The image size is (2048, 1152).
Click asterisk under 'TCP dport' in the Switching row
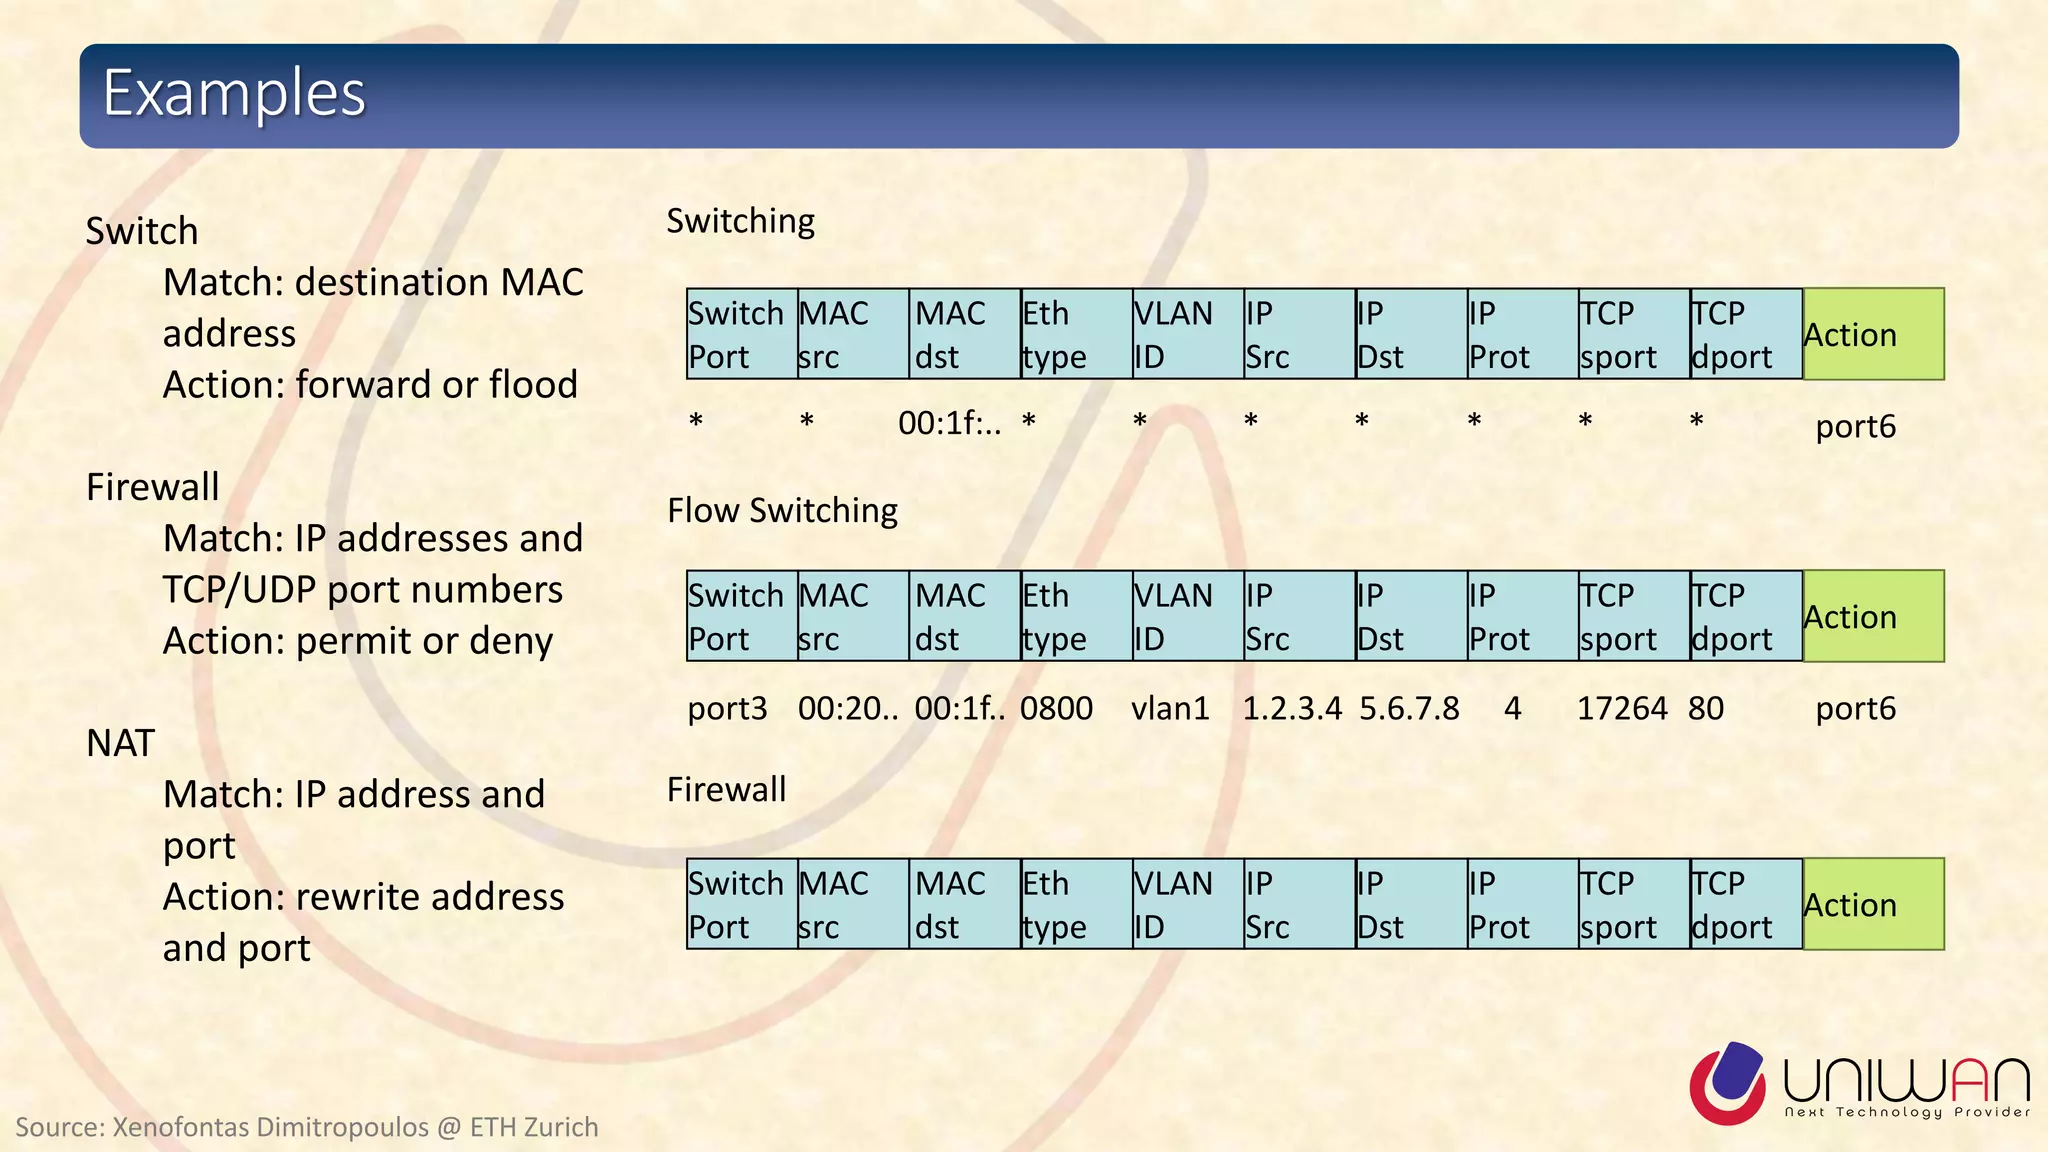coord(1696,420)
